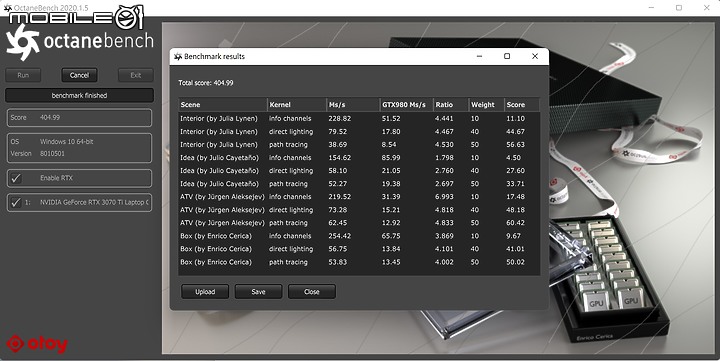
Task: Click score value 60.42
Action: point(515,223)
